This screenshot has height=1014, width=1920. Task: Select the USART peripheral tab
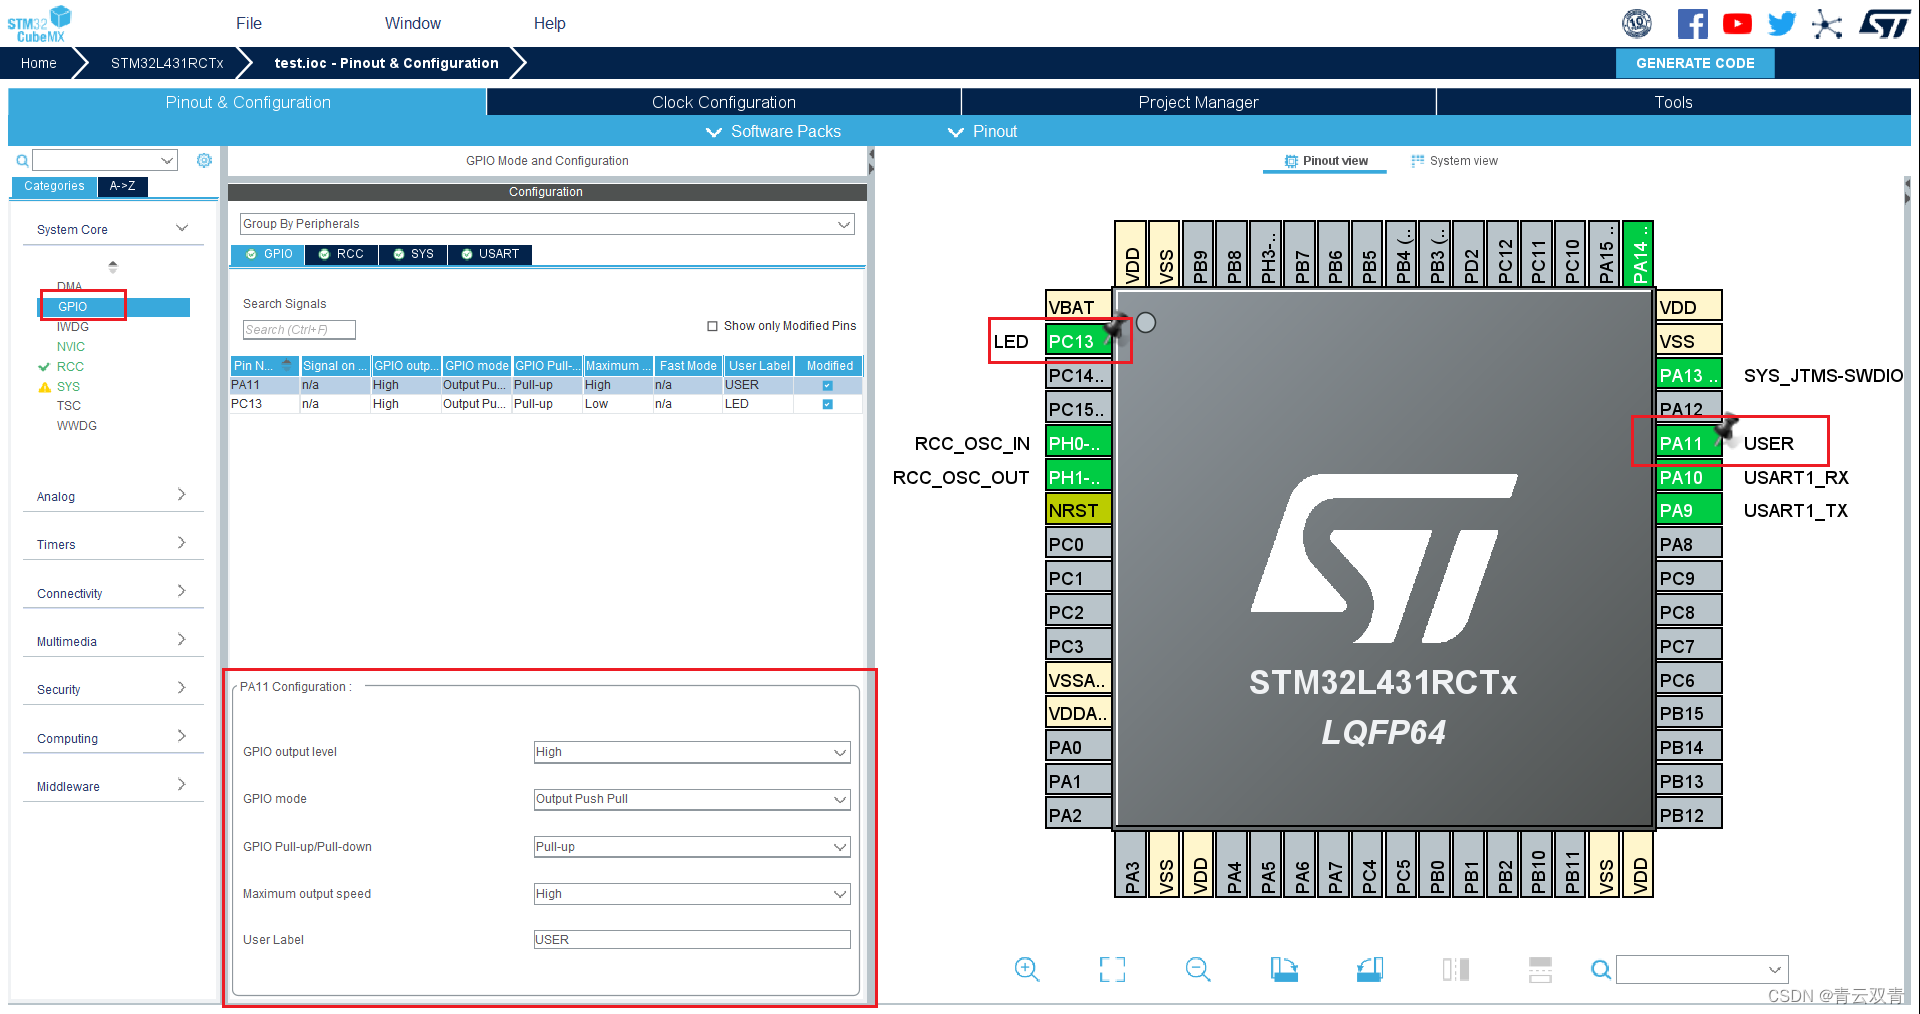pyautogui.click(x=490, y=254)
